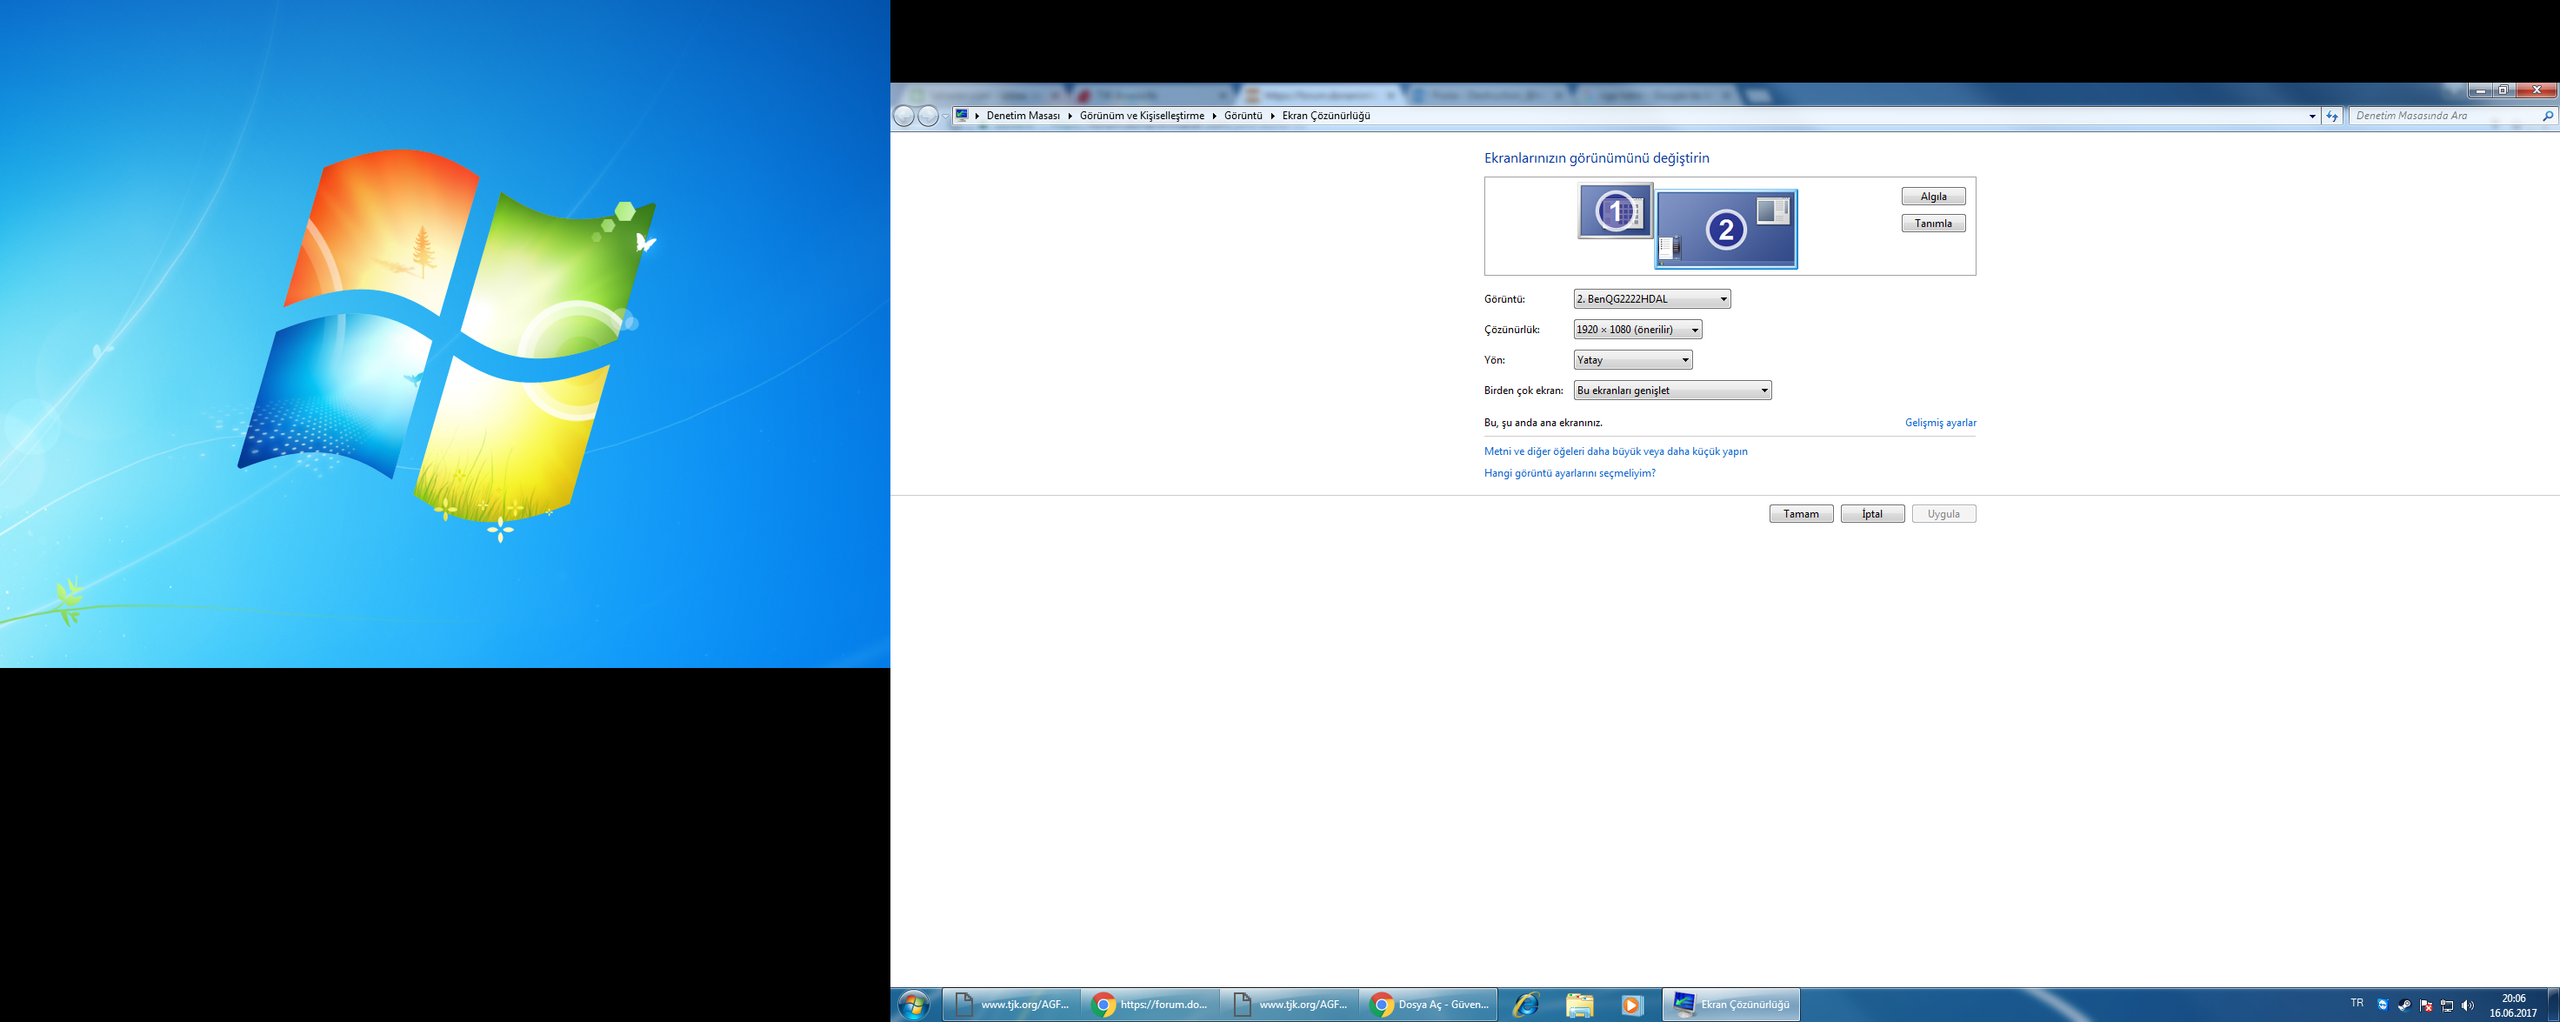Open the Görüntü display dropdown
This screenshot has width=2560, height=1022.
click(1652, 299)
